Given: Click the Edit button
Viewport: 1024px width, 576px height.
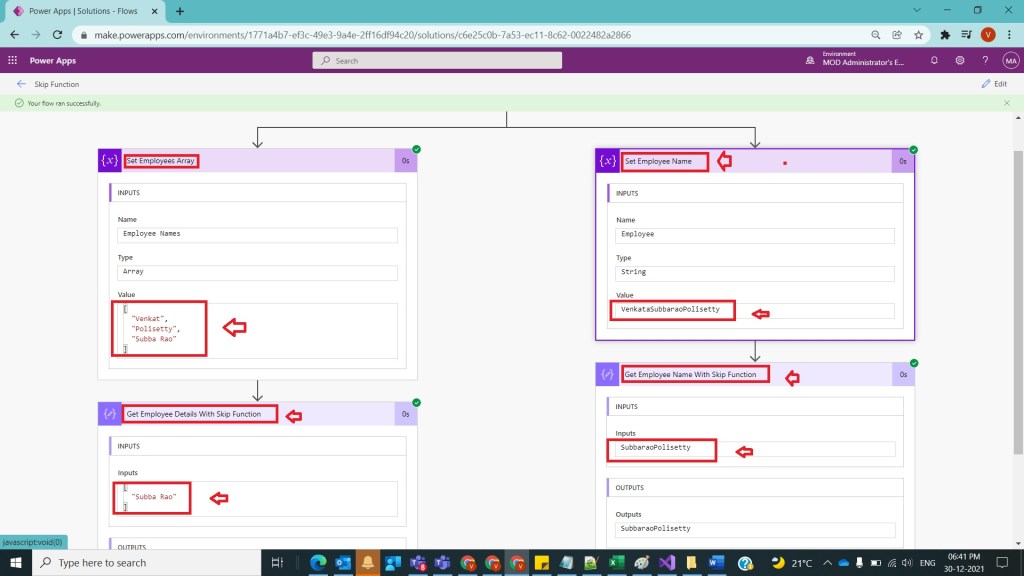Looking at the screenshot, I should 993,84.
